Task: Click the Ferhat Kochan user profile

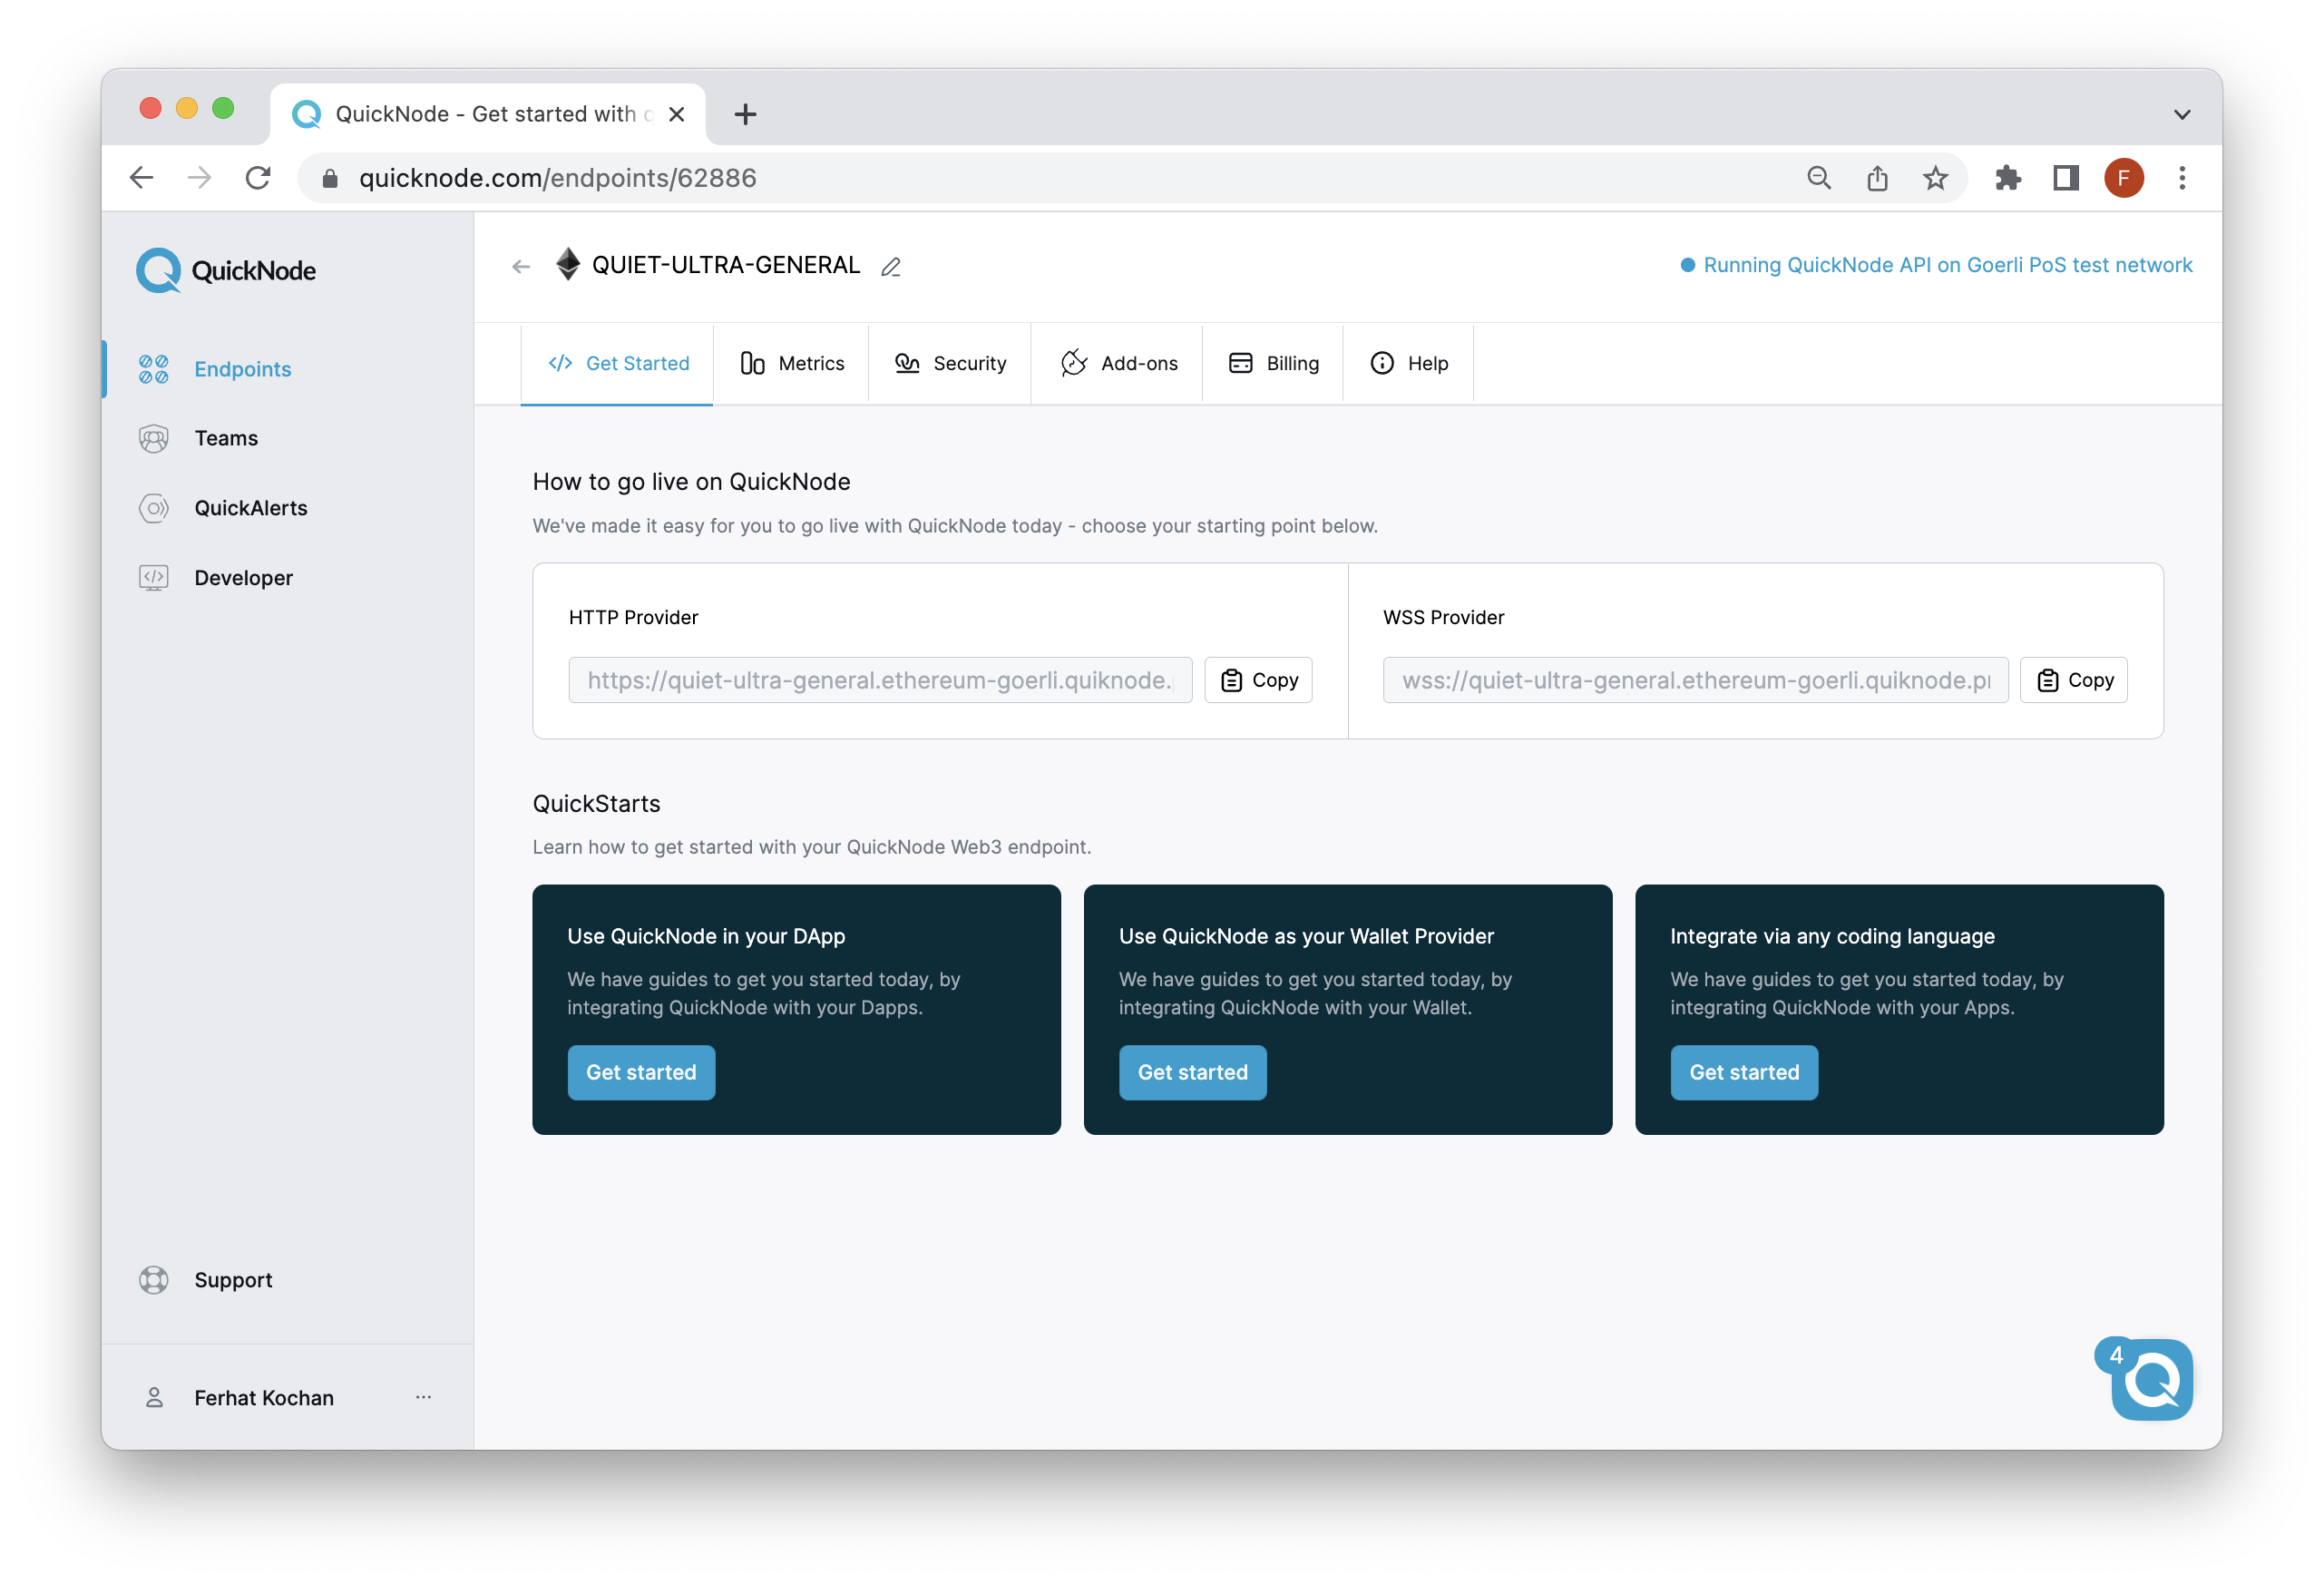Action: point(263,1398)
